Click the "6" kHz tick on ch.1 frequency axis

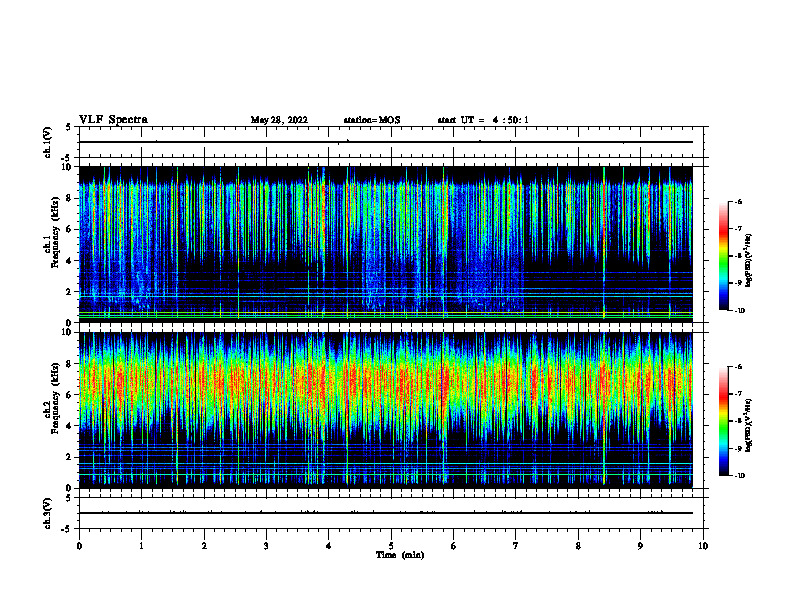click(70, 229)
